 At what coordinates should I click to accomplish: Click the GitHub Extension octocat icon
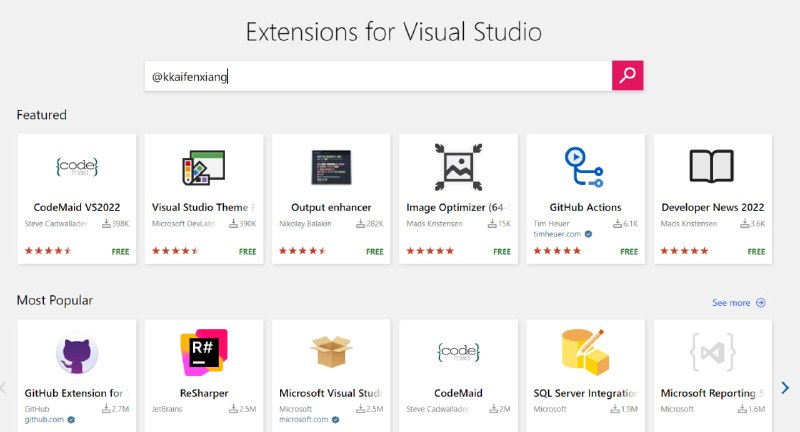pos(77,351)
